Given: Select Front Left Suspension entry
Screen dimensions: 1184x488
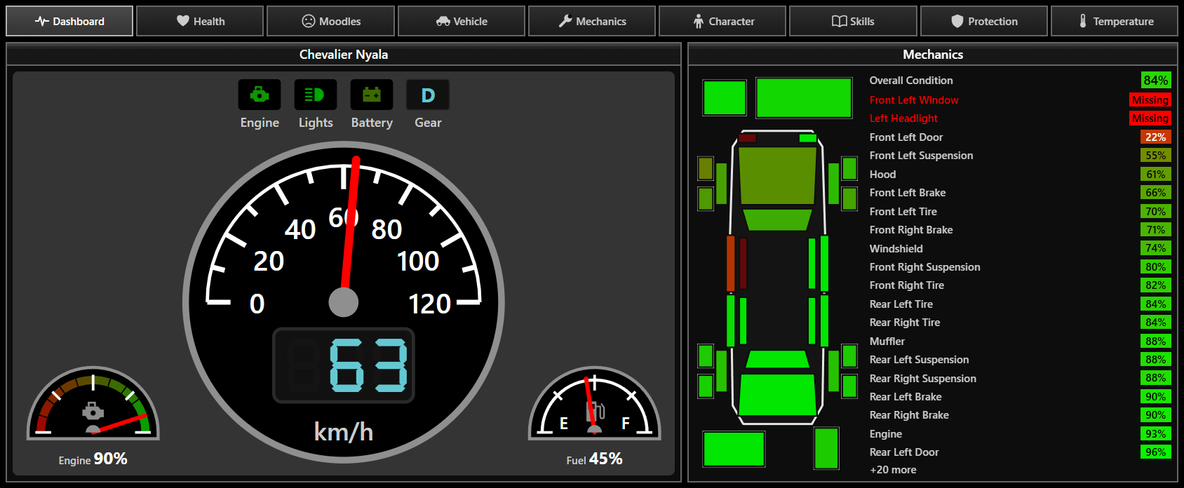Looking at the screenshot, I should click(1019, 156).
